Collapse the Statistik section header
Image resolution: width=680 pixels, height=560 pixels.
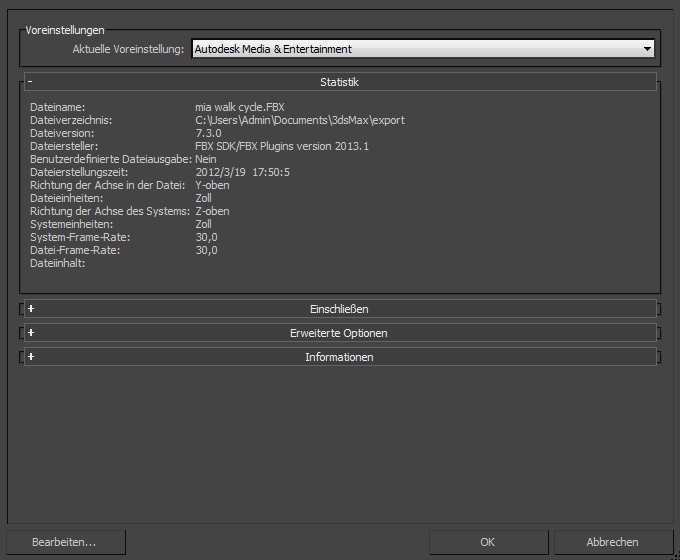point(340,82)
